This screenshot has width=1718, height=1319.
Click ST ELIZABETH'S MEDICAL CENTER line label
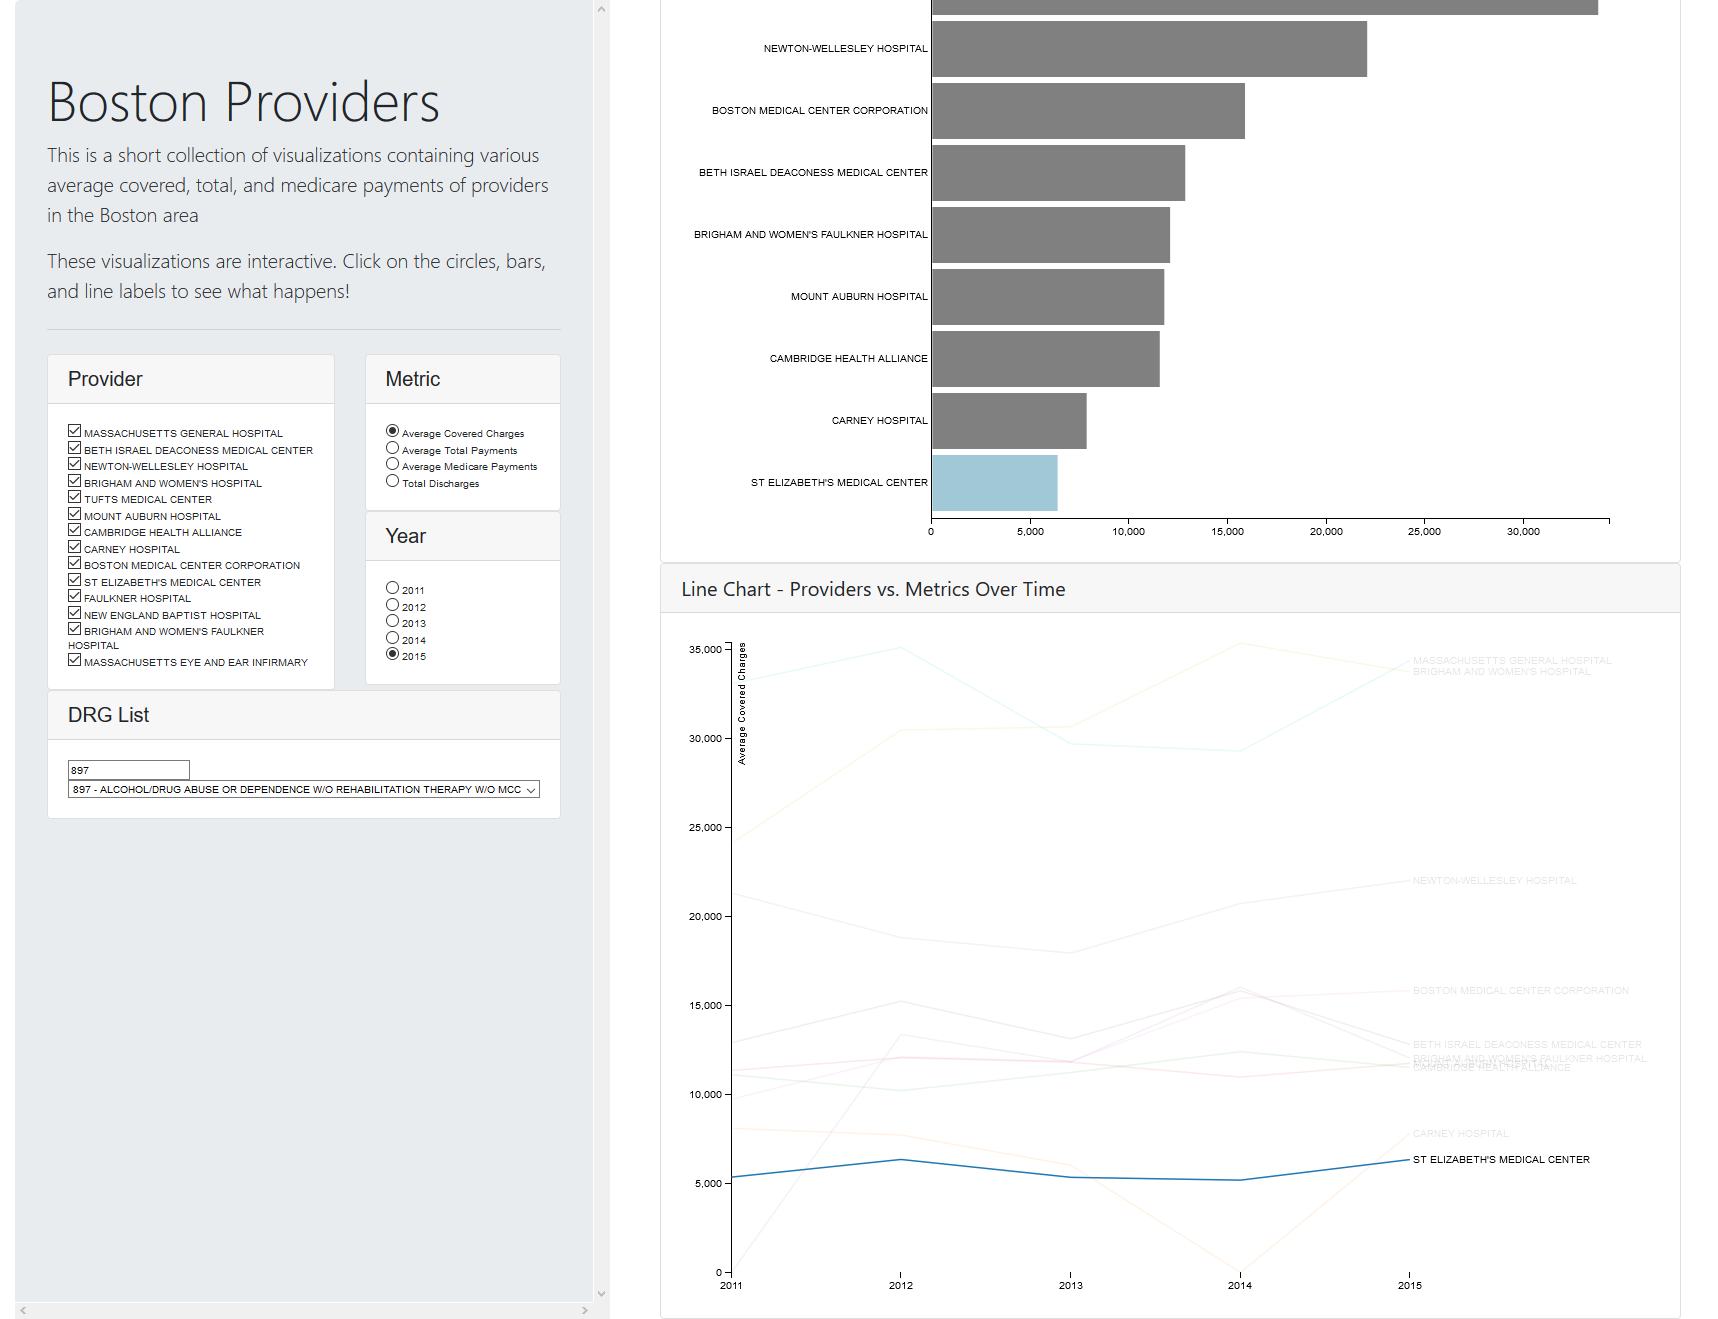[1501, 1160]
